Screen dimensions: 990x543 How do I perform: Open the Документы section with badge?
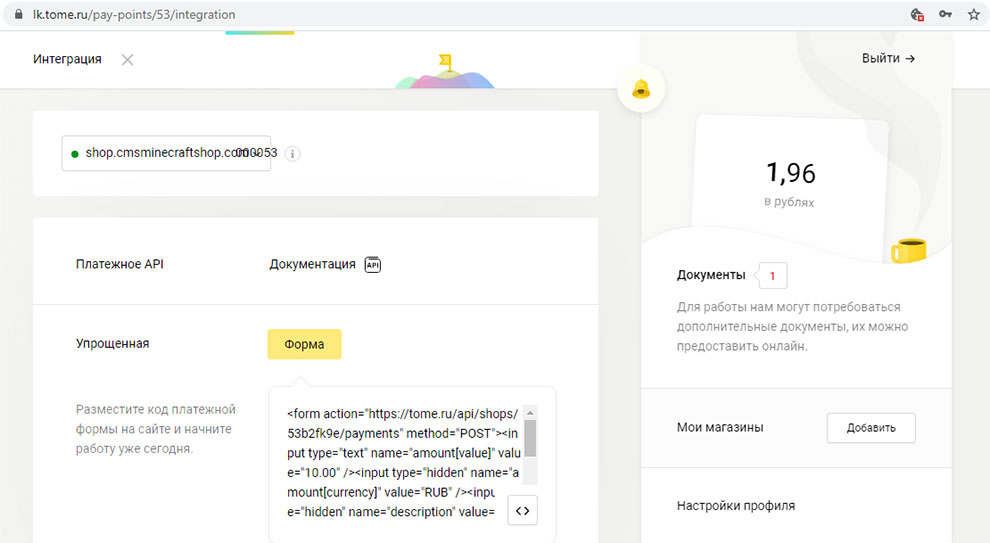pos(711,275)
